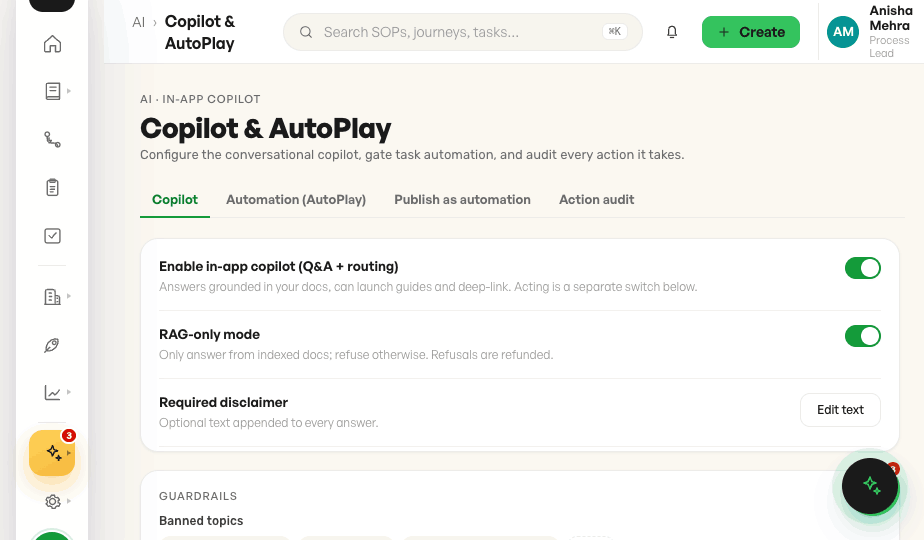
Task: Expand the documents sidebar submenu arrow
Action: click(69, 91)
